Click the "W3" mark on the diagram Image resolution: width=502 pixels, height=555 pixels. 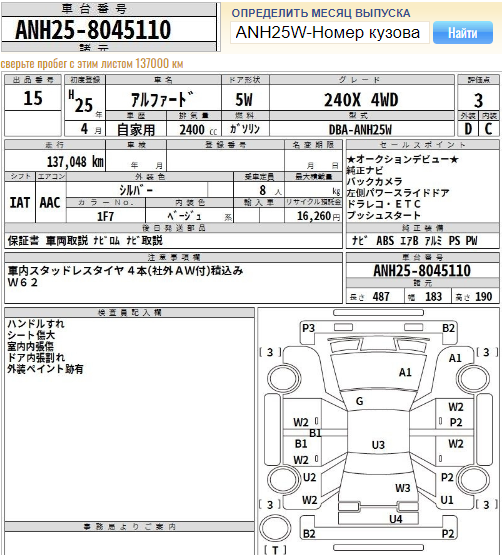click(403, 488)
